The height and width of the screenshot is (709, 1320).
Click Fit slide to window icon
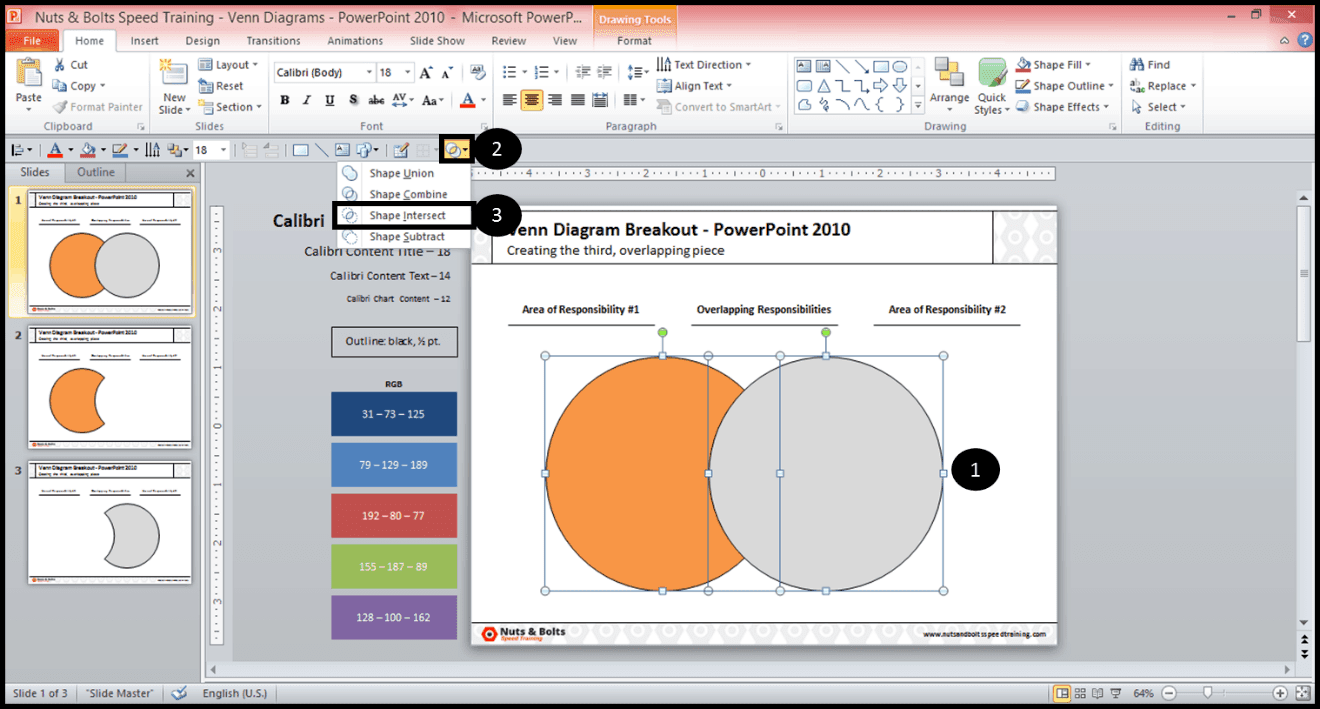point(1302,692)
